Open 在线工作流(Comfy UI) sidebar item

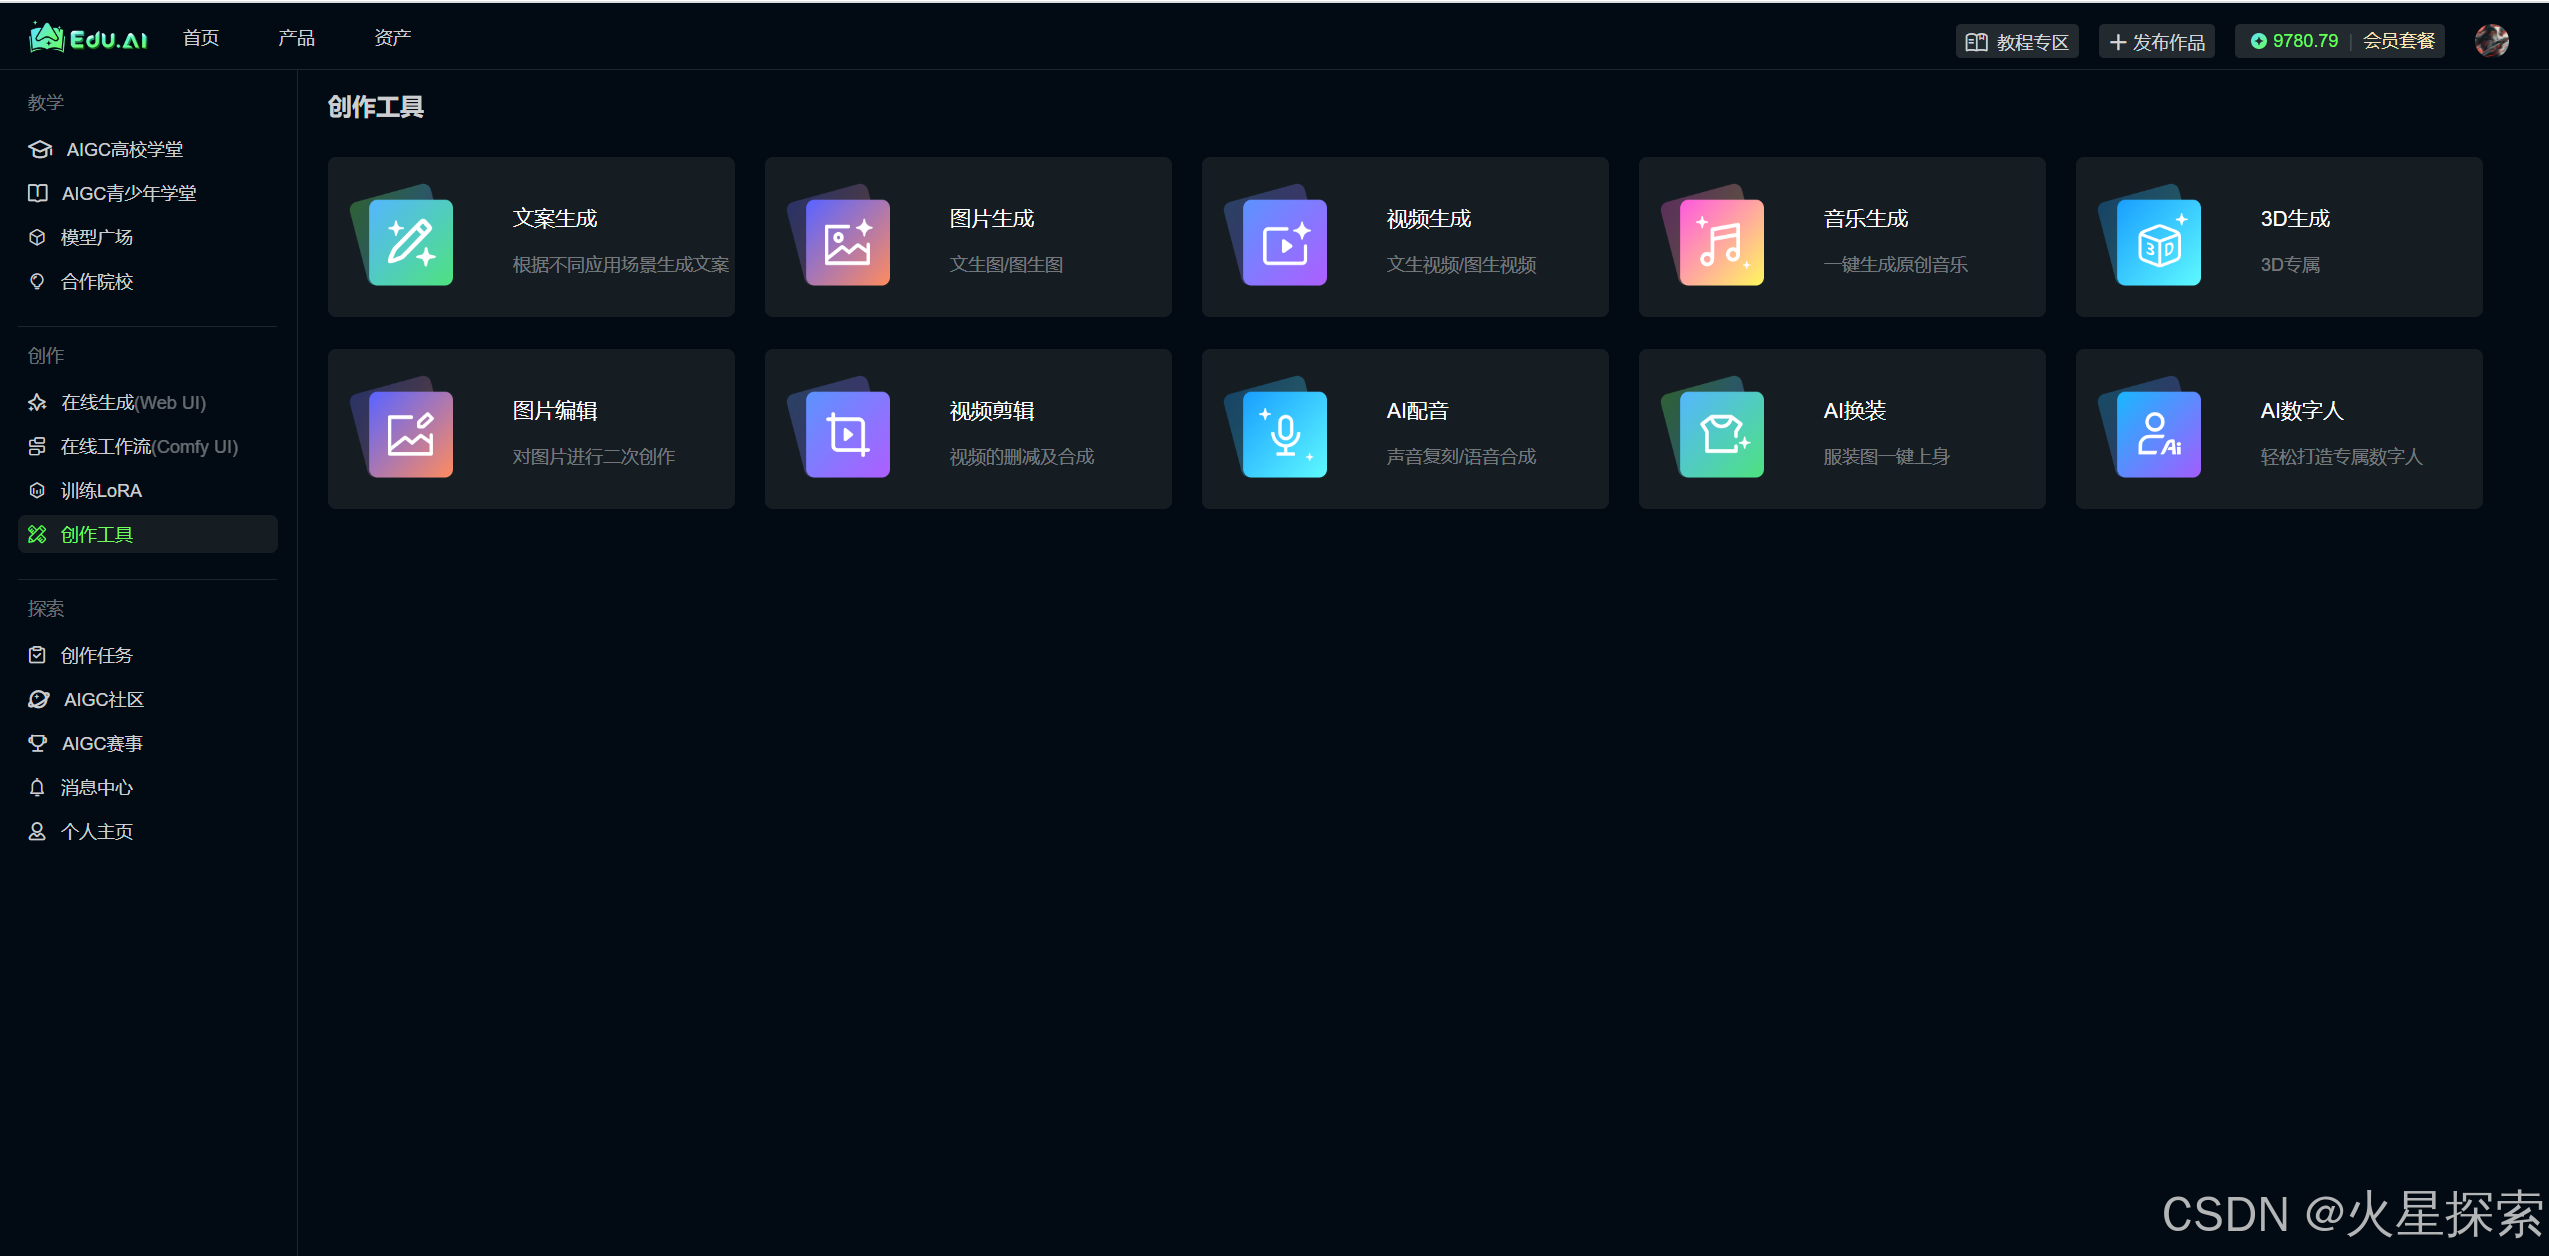[149, 446]
